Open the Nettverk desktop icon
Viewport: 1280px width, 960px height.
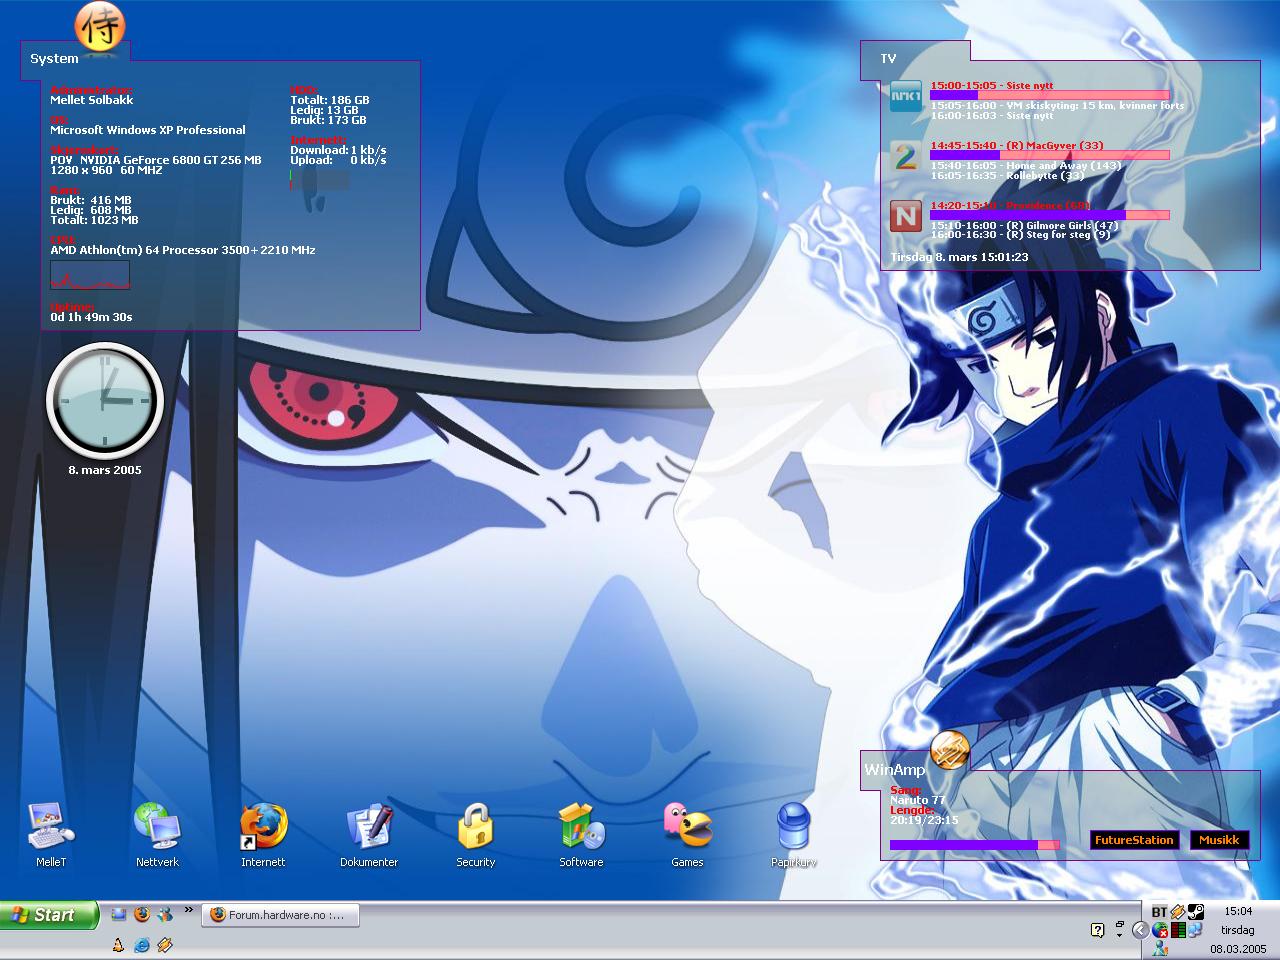(157, 835)
